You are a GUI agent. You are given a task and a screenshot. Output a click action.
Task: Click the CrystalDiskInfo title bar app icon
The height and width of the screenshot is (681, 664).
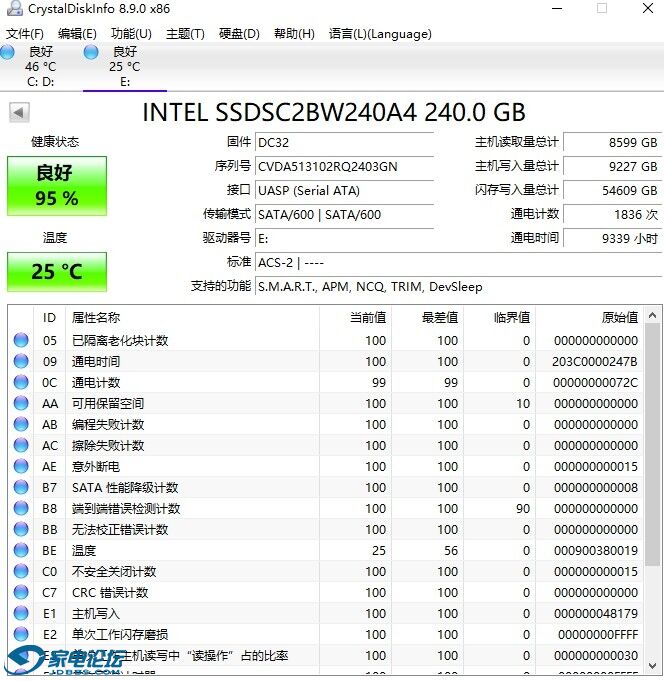(14, 9)
